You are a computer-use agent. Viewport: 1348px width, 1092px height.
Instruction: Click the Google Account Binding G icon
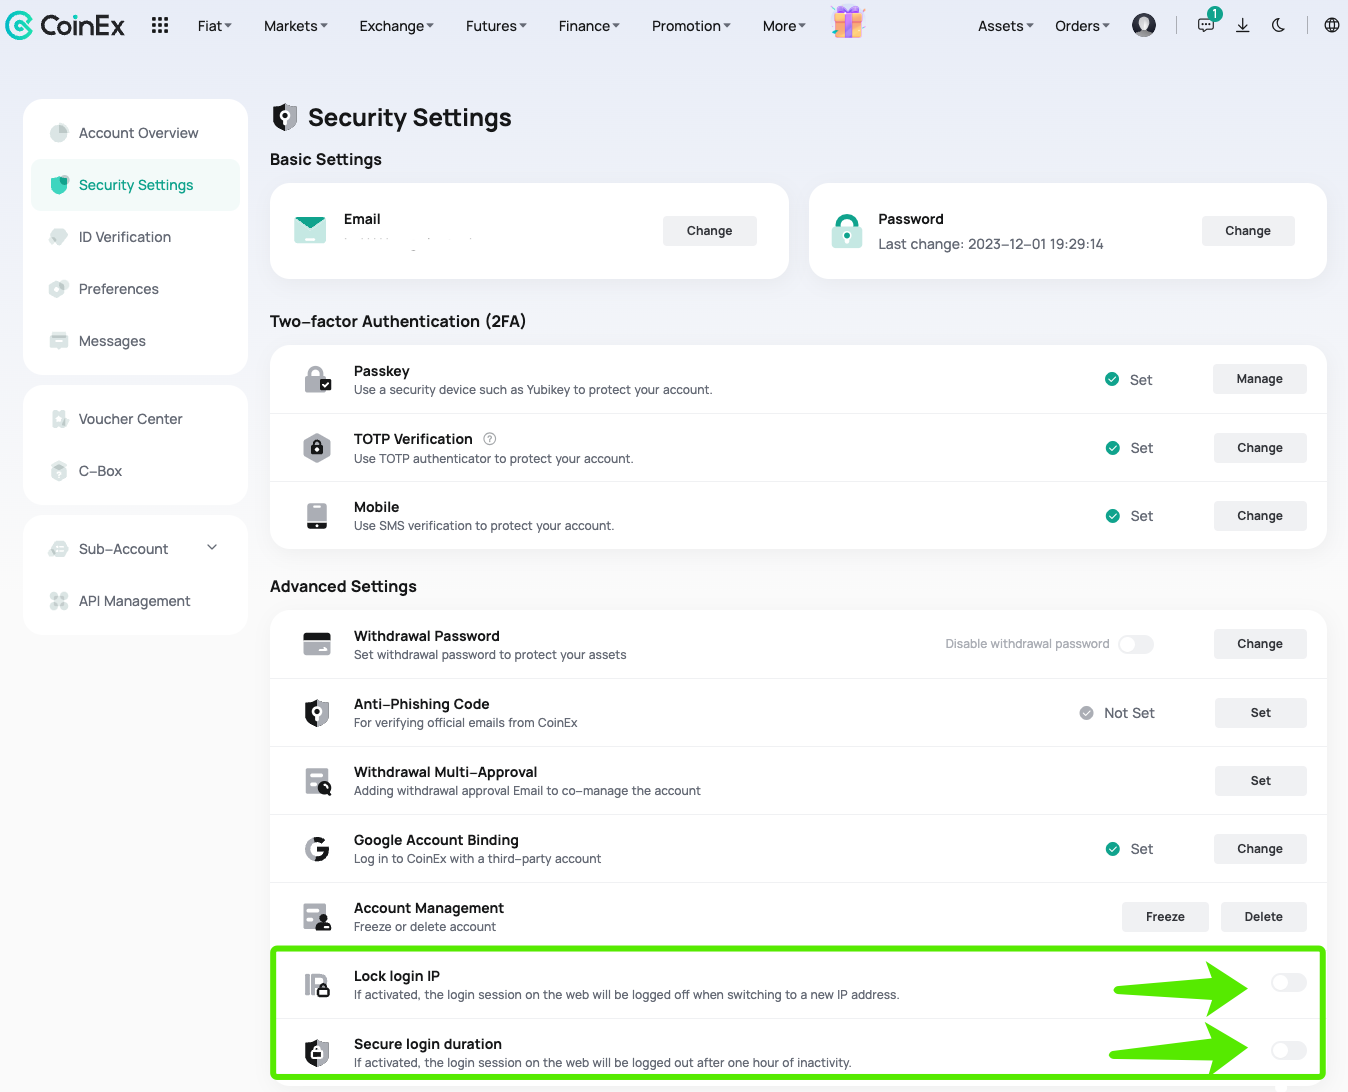tap(317, 849)
